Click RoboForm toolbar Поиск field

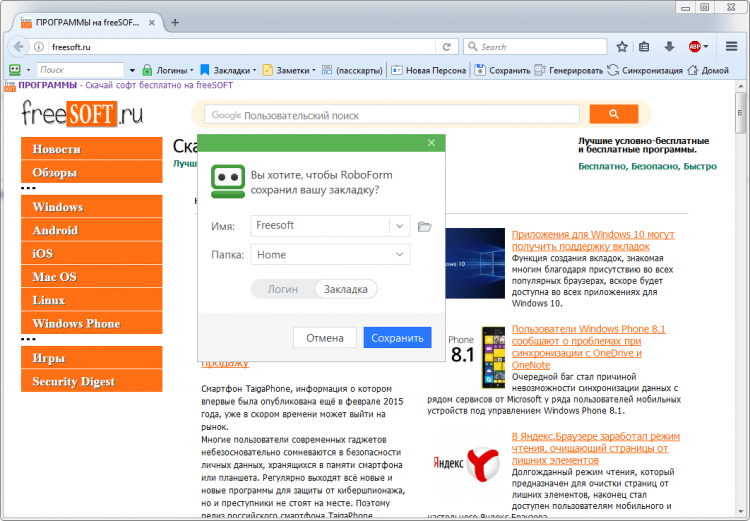(80, 70)
